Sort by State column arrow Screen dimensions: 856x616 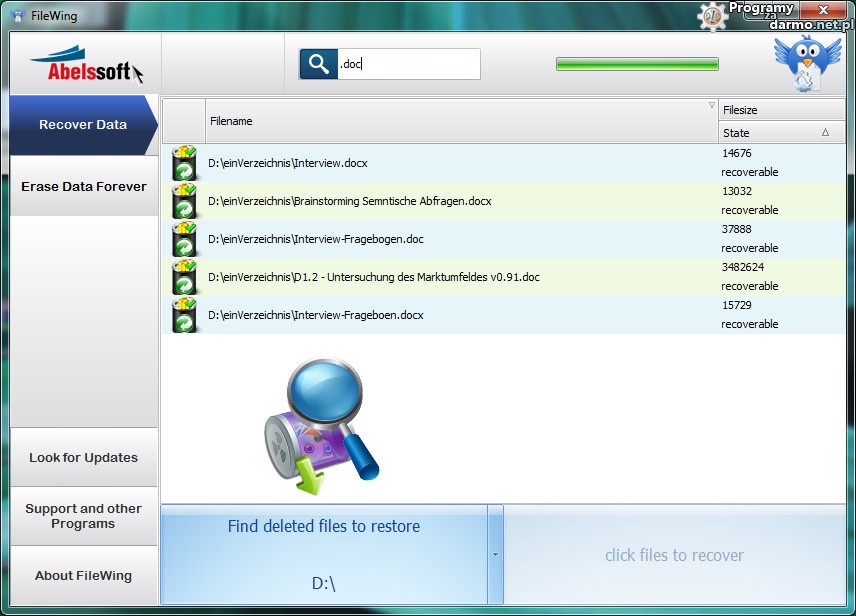tap(825, 132)
